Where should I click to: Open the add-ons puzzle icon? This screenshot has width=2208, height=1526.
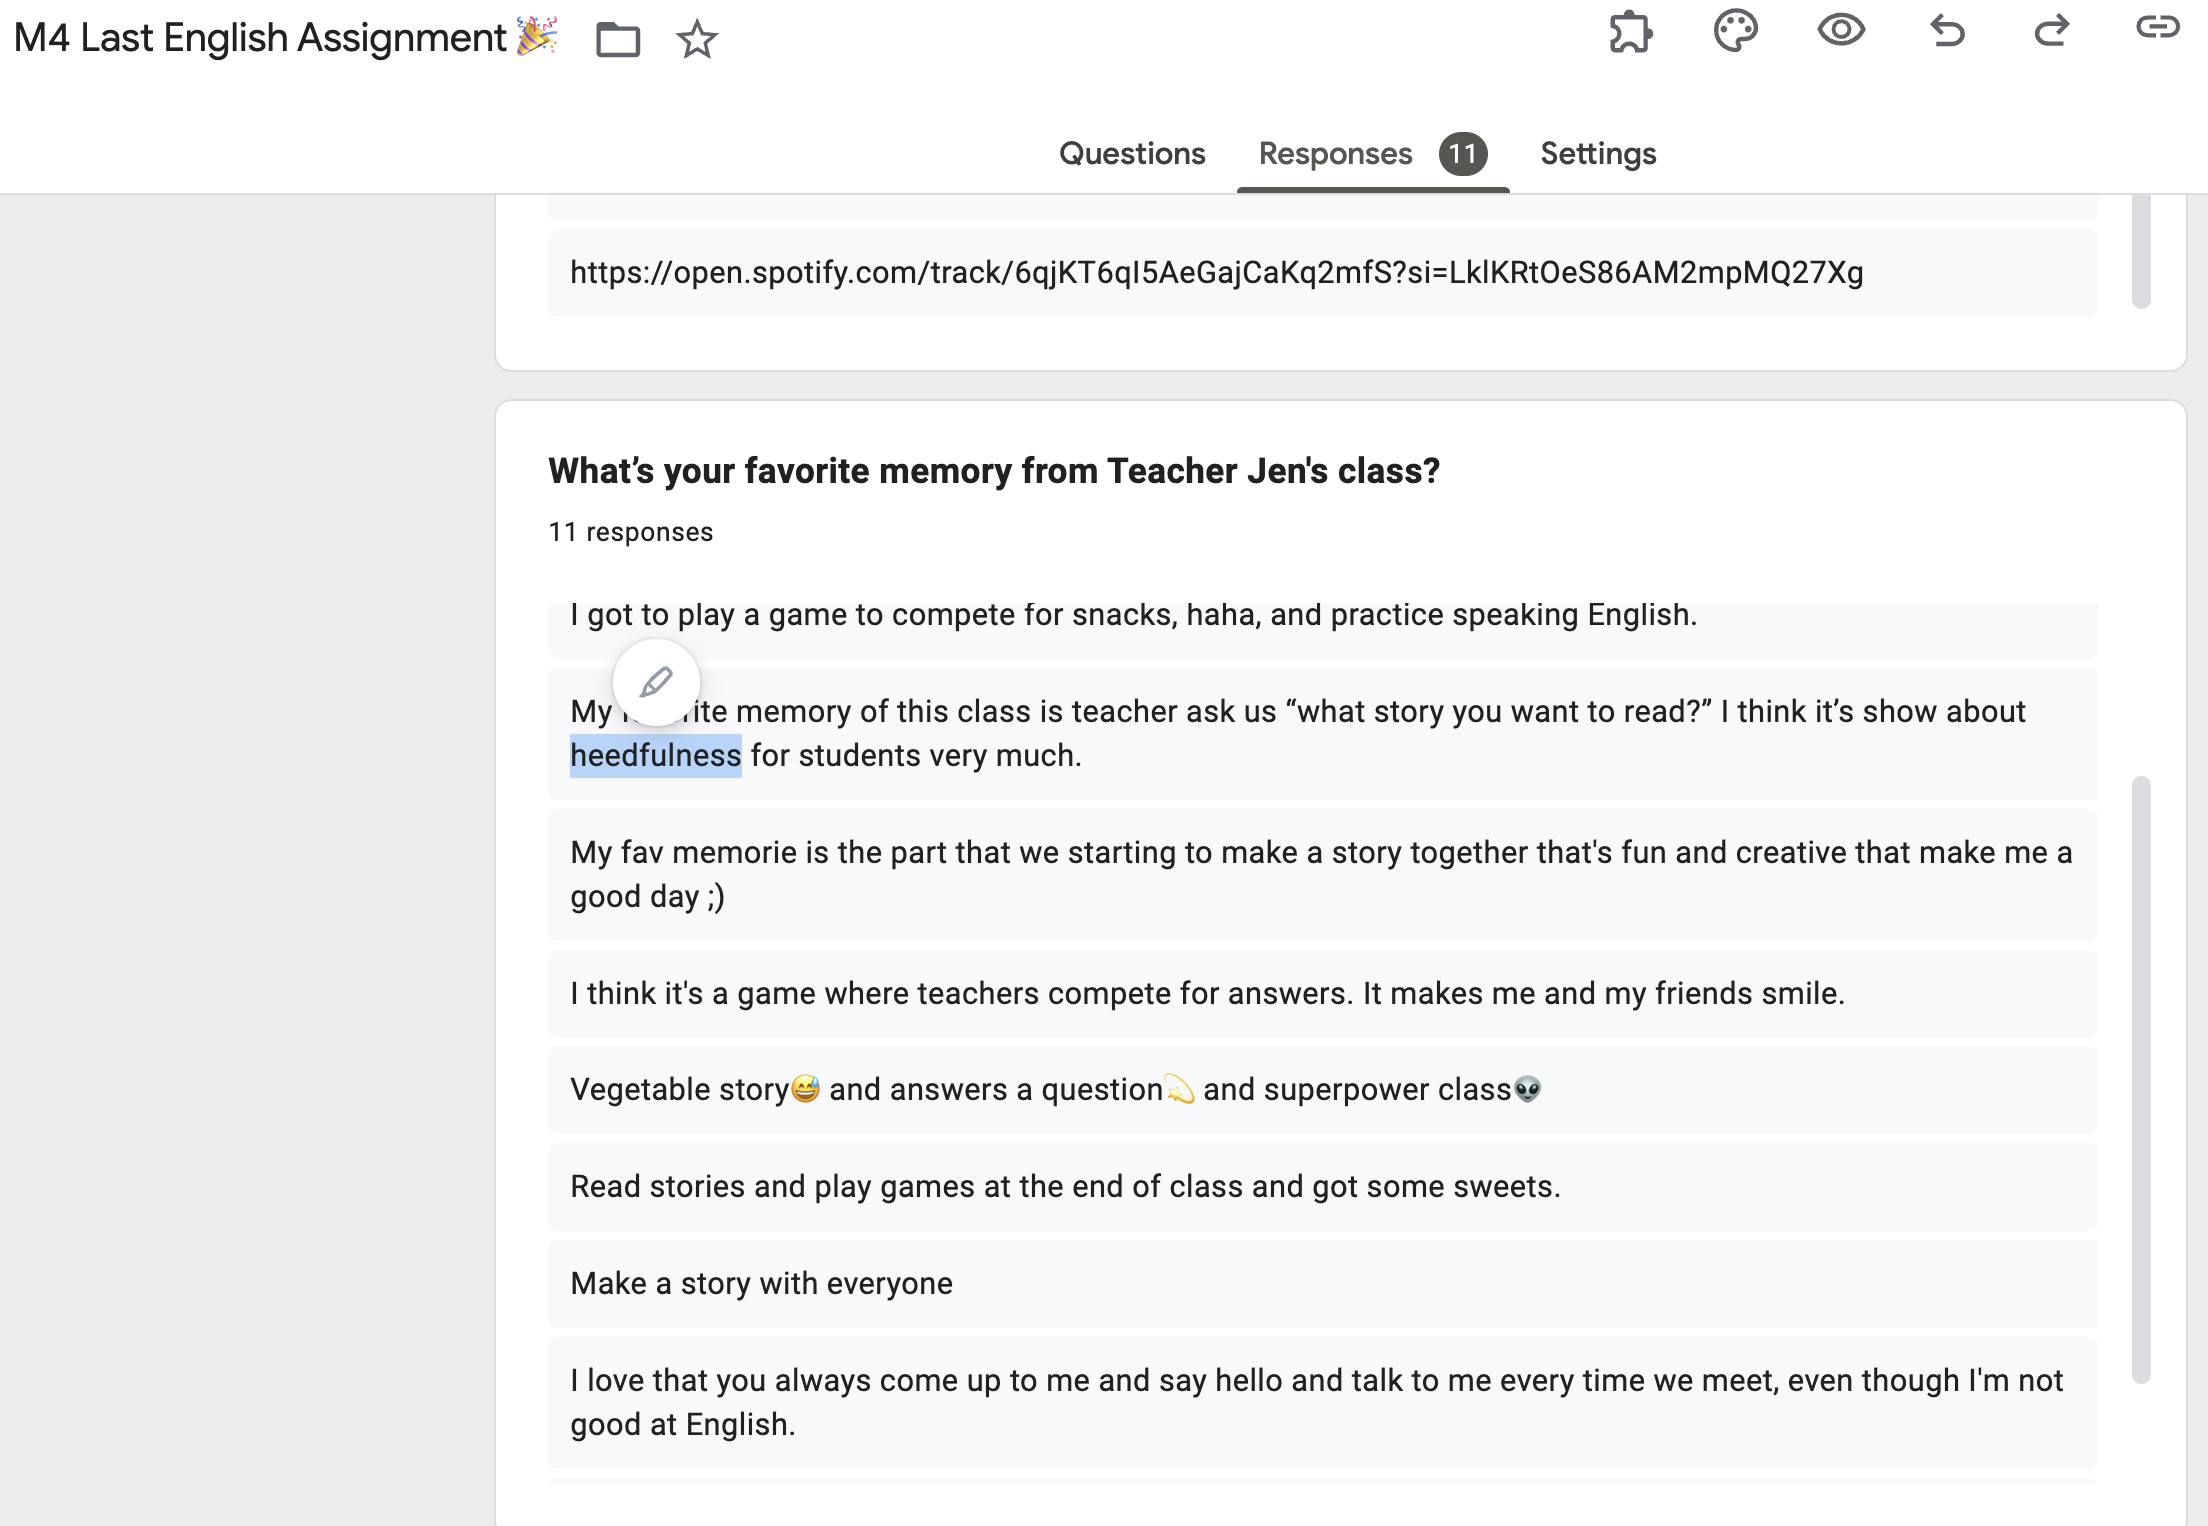coord(1630,32)
